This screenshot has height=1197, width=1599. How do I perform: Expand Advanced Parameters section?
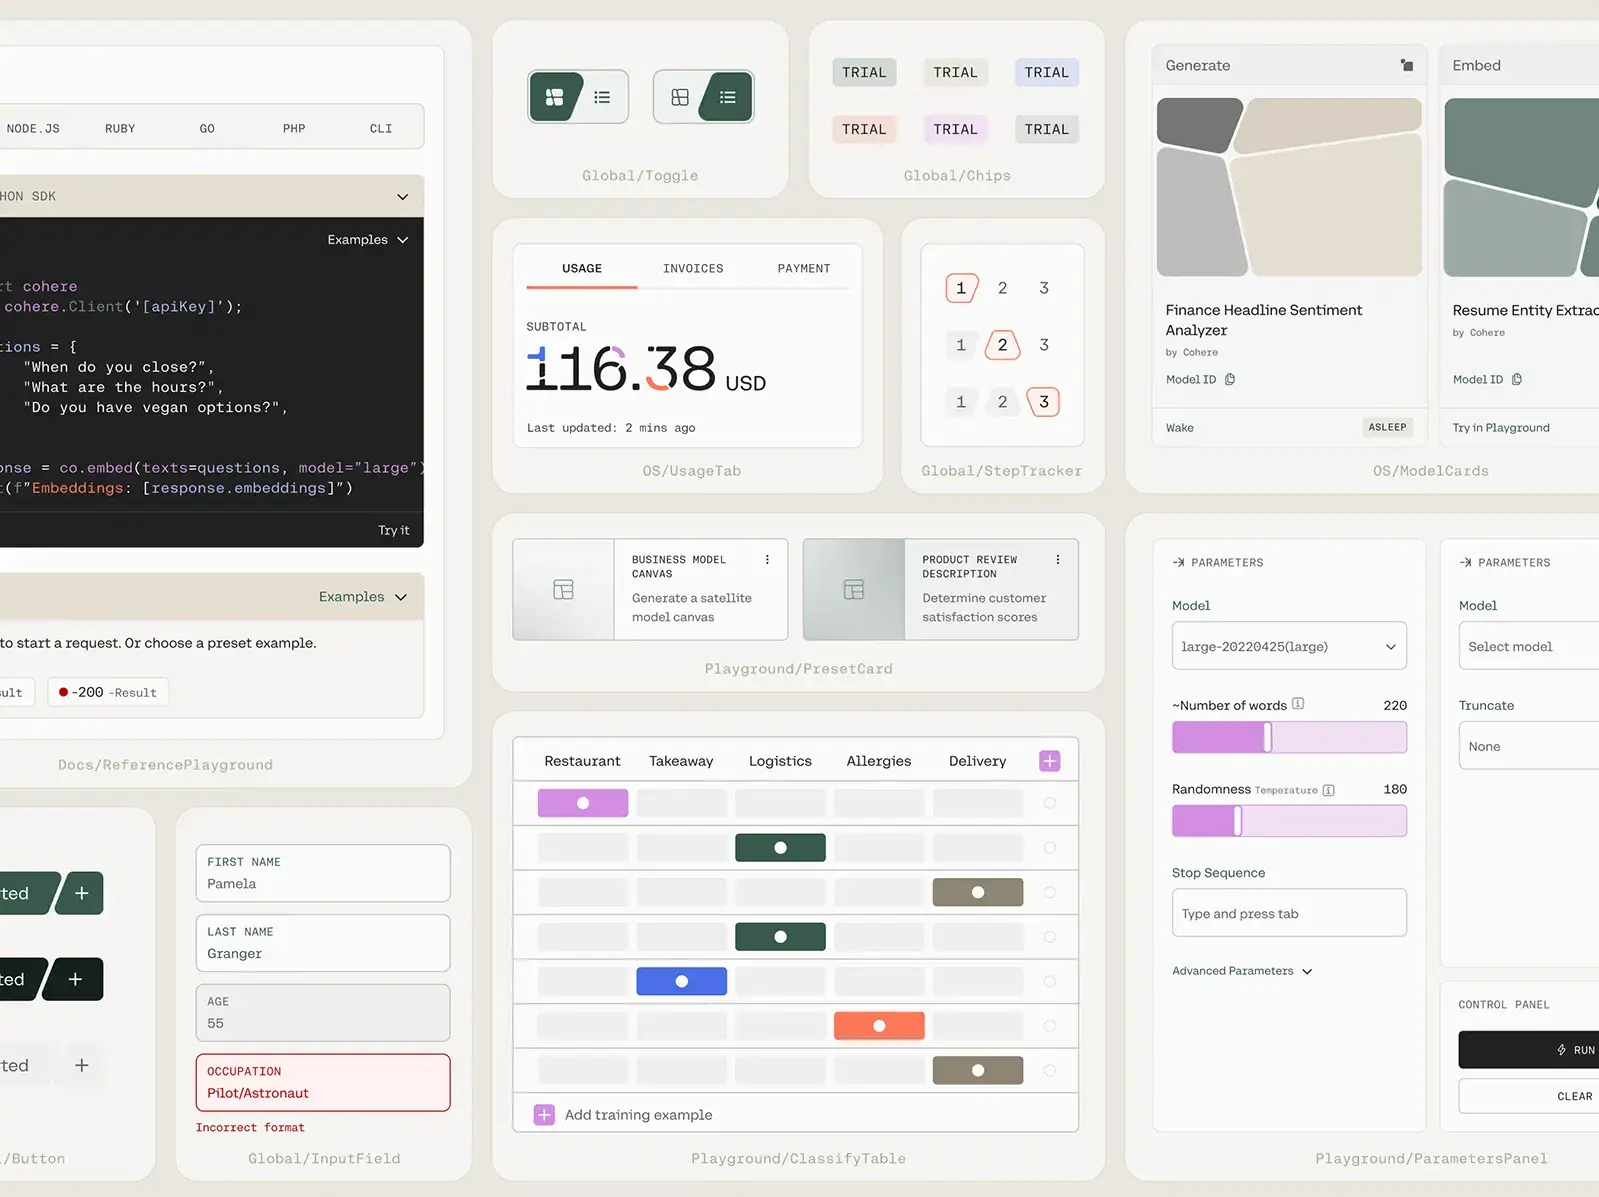click(1242, 971)
